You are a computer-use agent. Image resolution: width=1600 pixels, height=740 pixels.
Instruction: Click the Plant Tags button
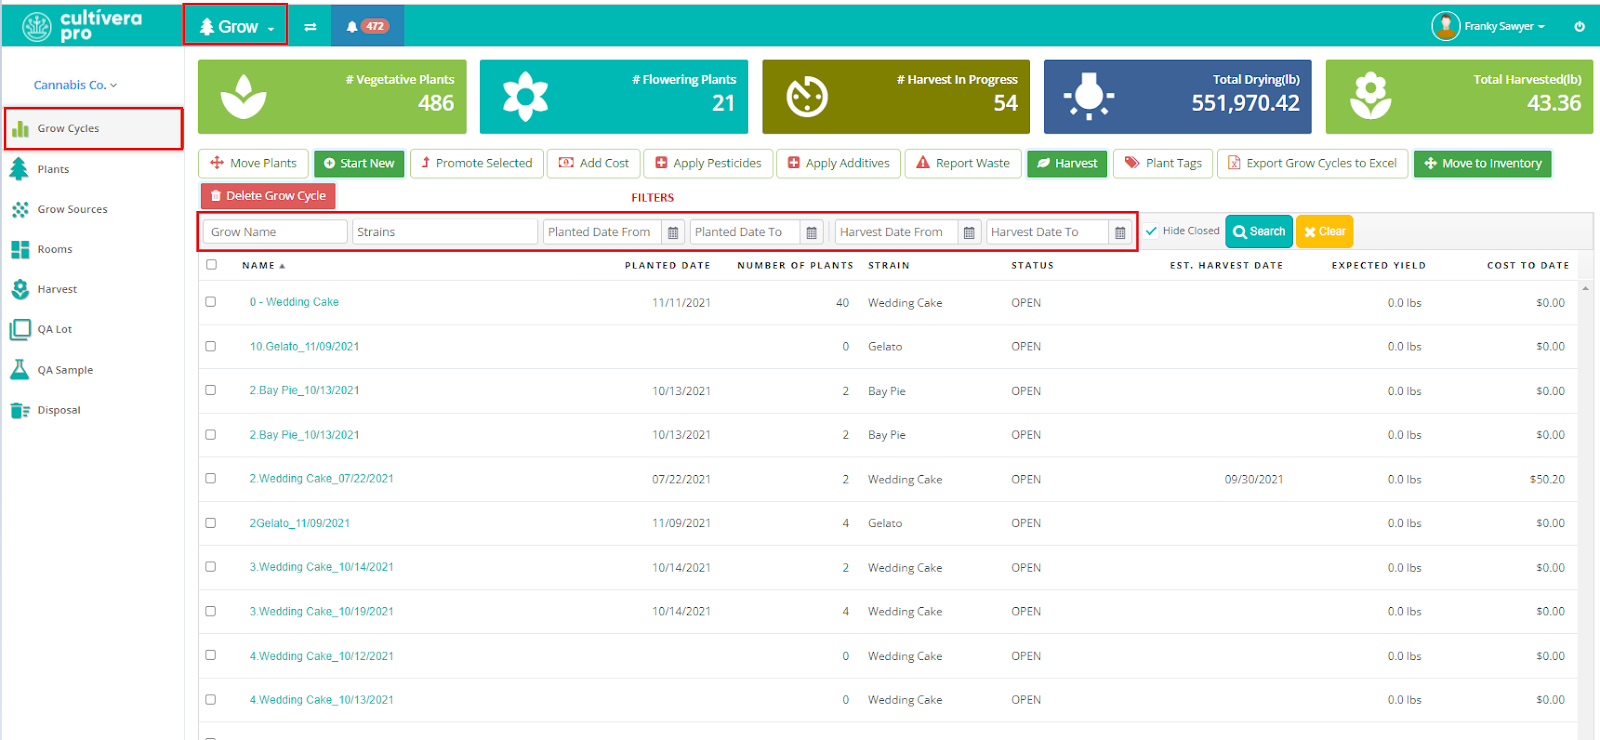(1163, 163)
